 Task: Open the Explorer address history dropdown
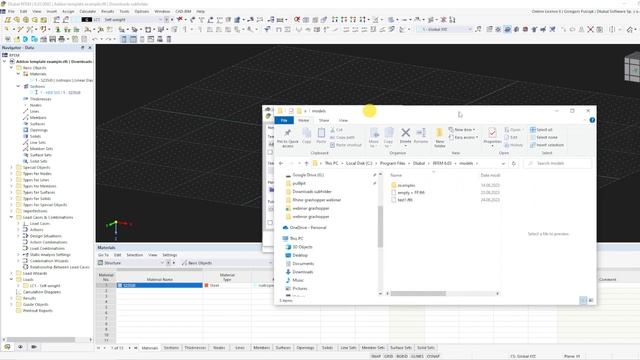[x=503, y=163]
